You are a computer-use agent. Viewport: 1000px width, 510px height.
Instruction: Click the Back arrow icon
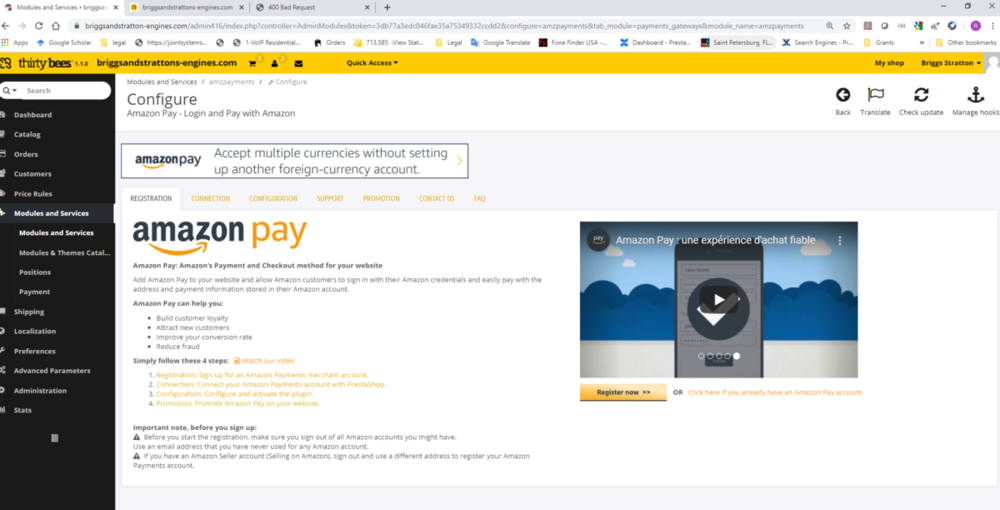click(x=842, y=95)
